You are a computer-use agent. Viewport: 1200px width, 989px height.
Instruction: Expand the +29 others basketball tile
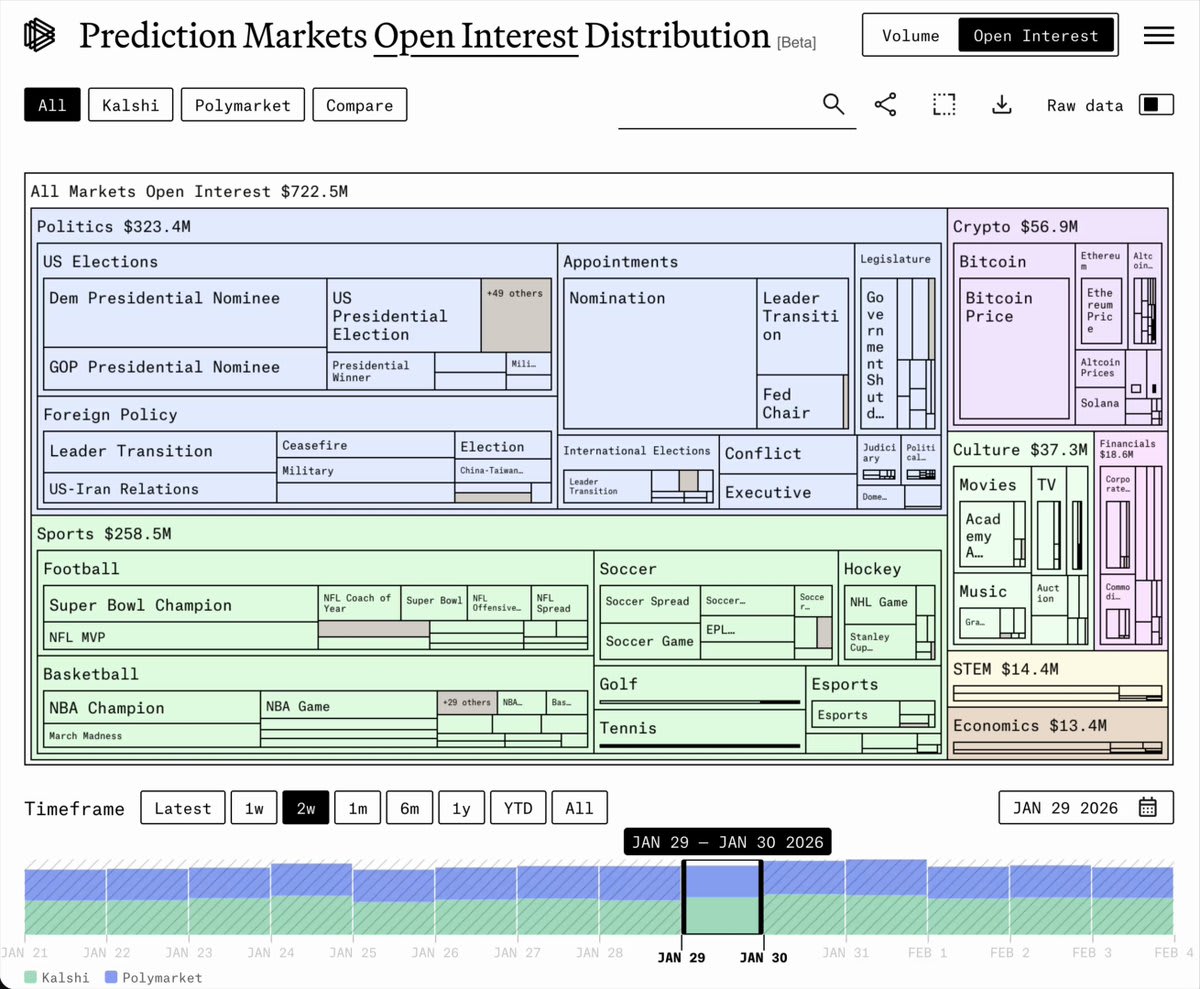[467, 702]
